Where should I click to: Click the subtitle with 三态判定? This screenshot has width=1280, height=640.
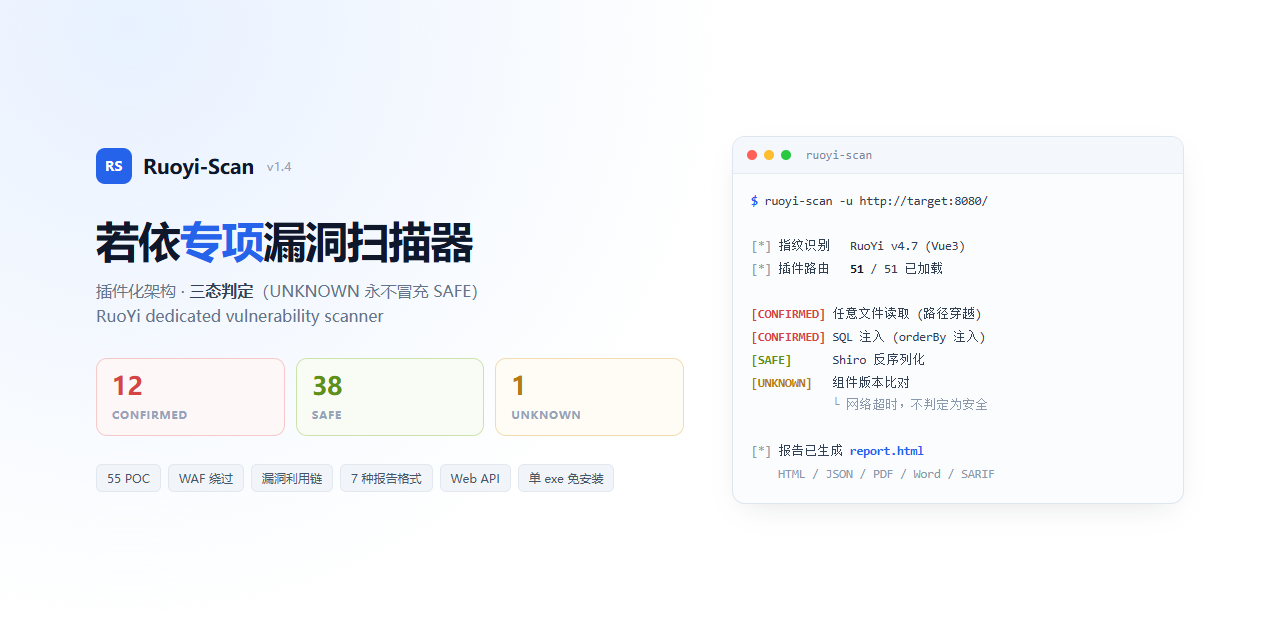click(287, 291)
